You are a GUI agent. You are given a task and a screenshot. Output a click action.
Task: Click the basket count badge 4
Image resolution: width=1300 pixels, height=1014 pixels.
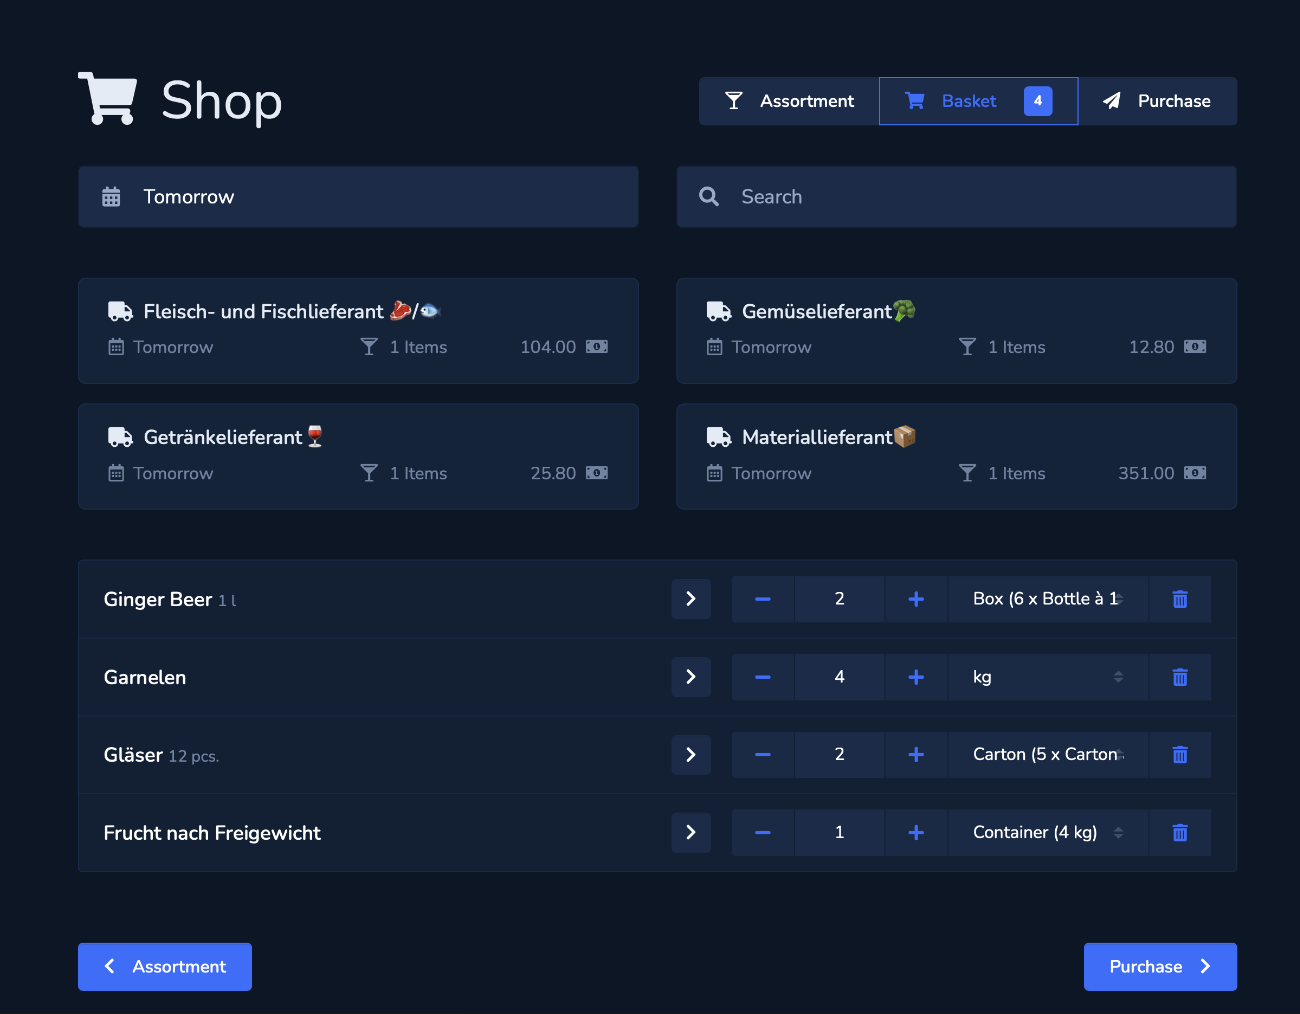[x=1038, y=101]
